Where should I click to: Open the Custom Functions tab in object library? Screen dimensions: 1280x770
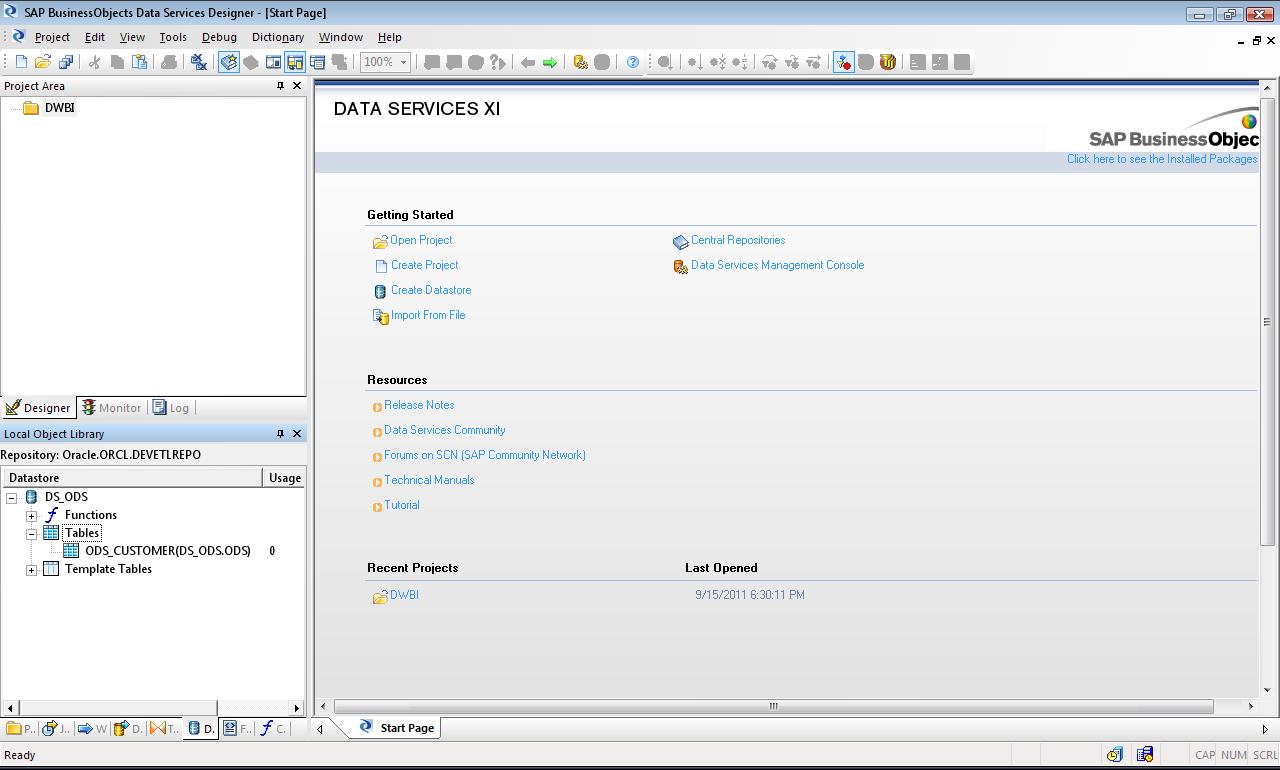273,728
